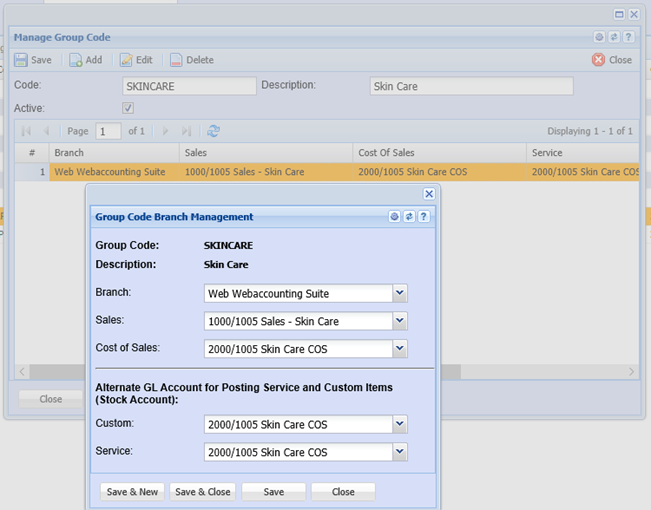Click the Save icon in Manage Group Code toolbar
The width and height of the screenshot is (651, 510).
tap(21, 60)
